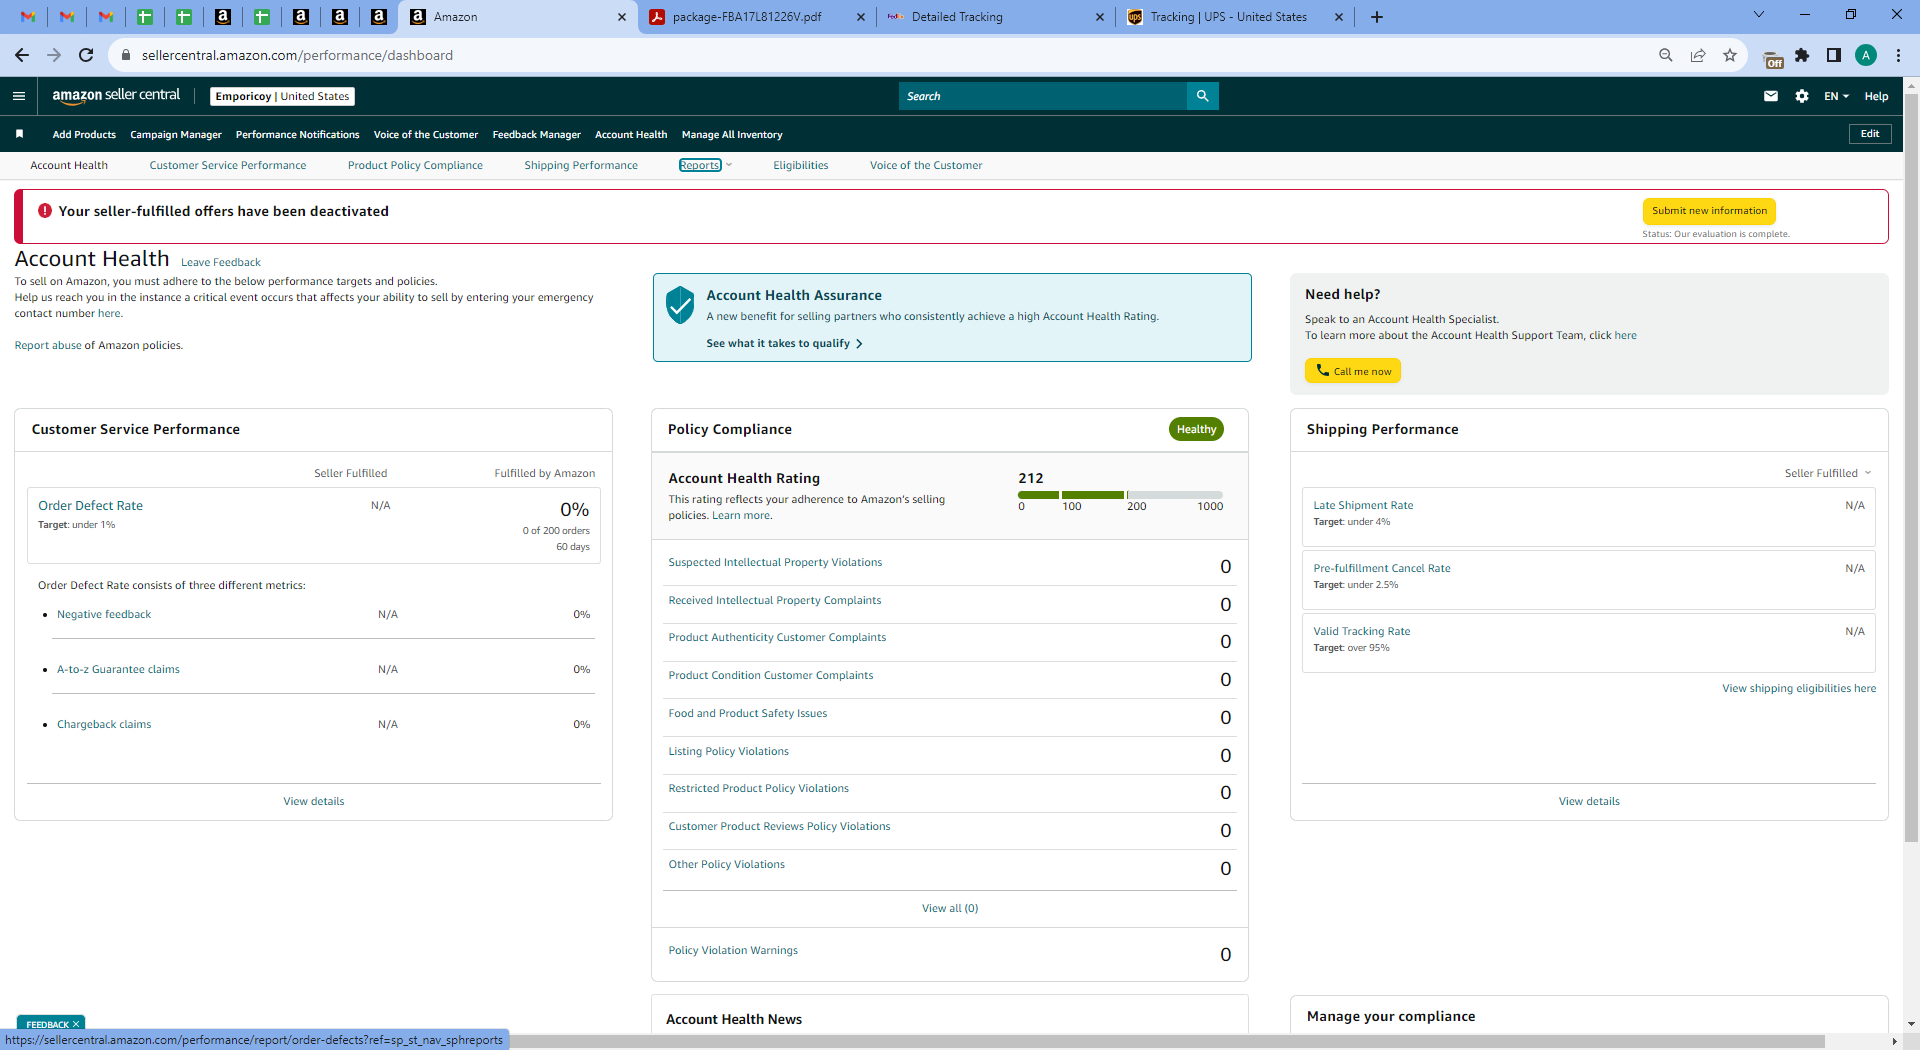Screen dimensions: 1920x1050
Task: Toggle the browser side panel icon
Action: tap(1834, 55)
